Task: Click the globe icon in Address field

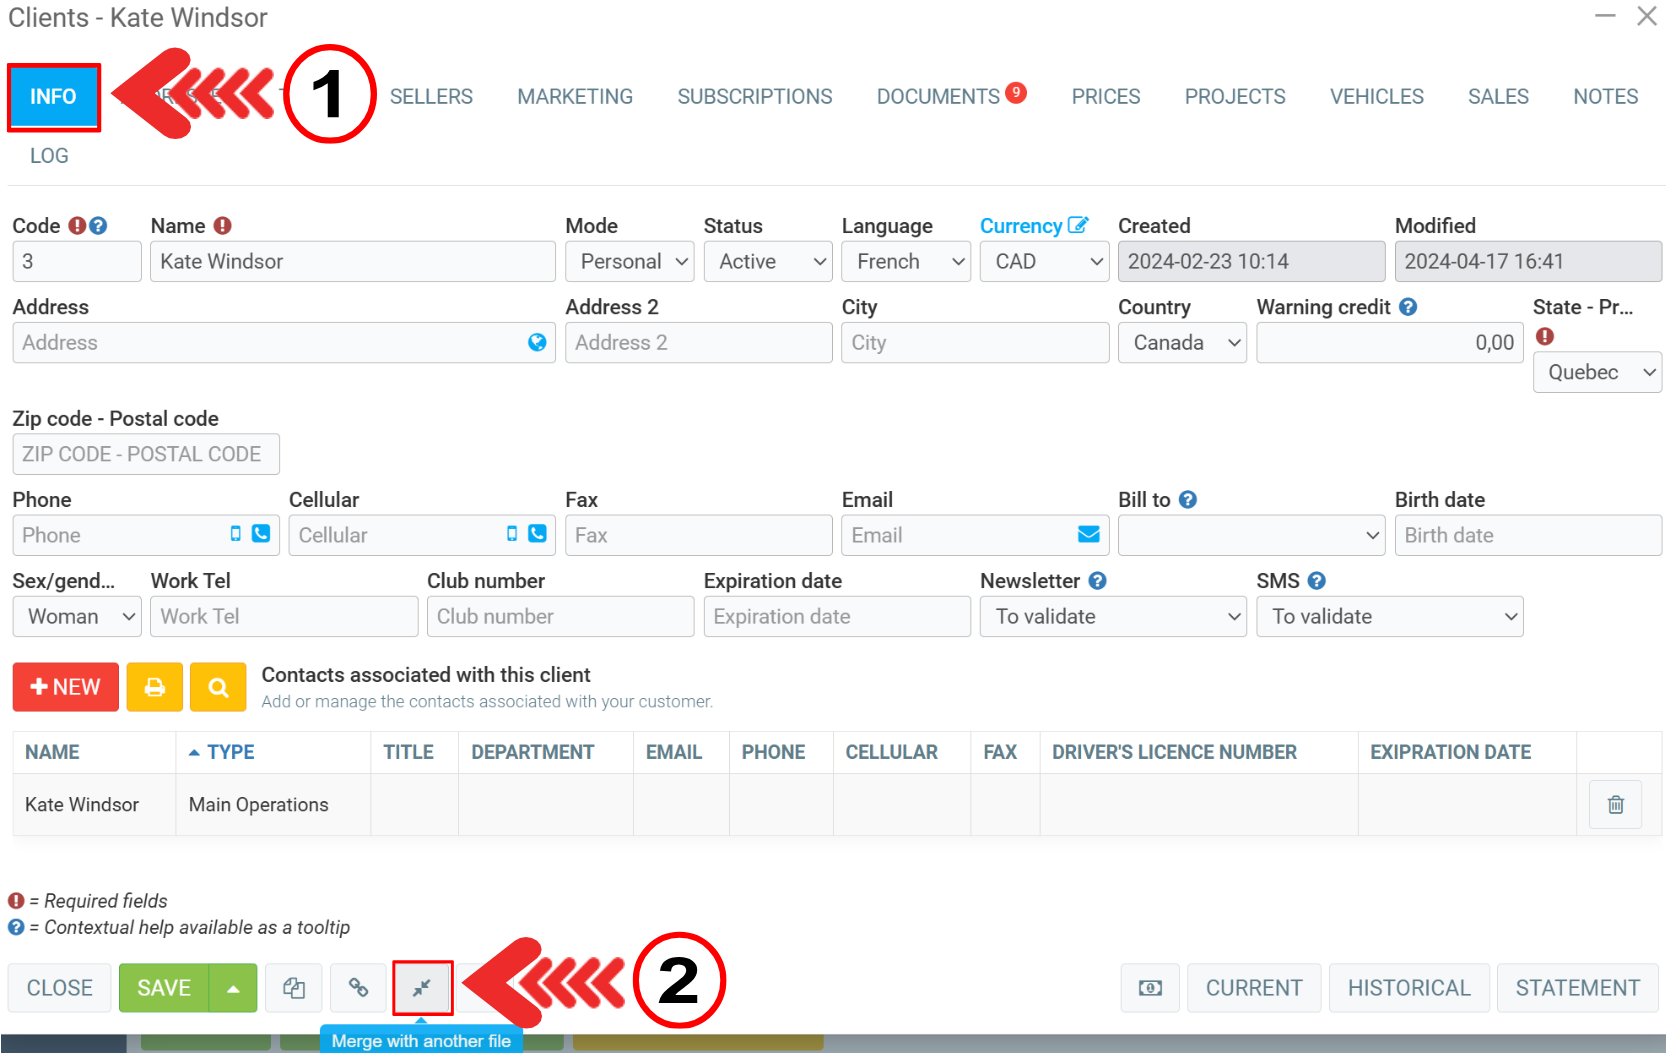Action: click(537, 343)
